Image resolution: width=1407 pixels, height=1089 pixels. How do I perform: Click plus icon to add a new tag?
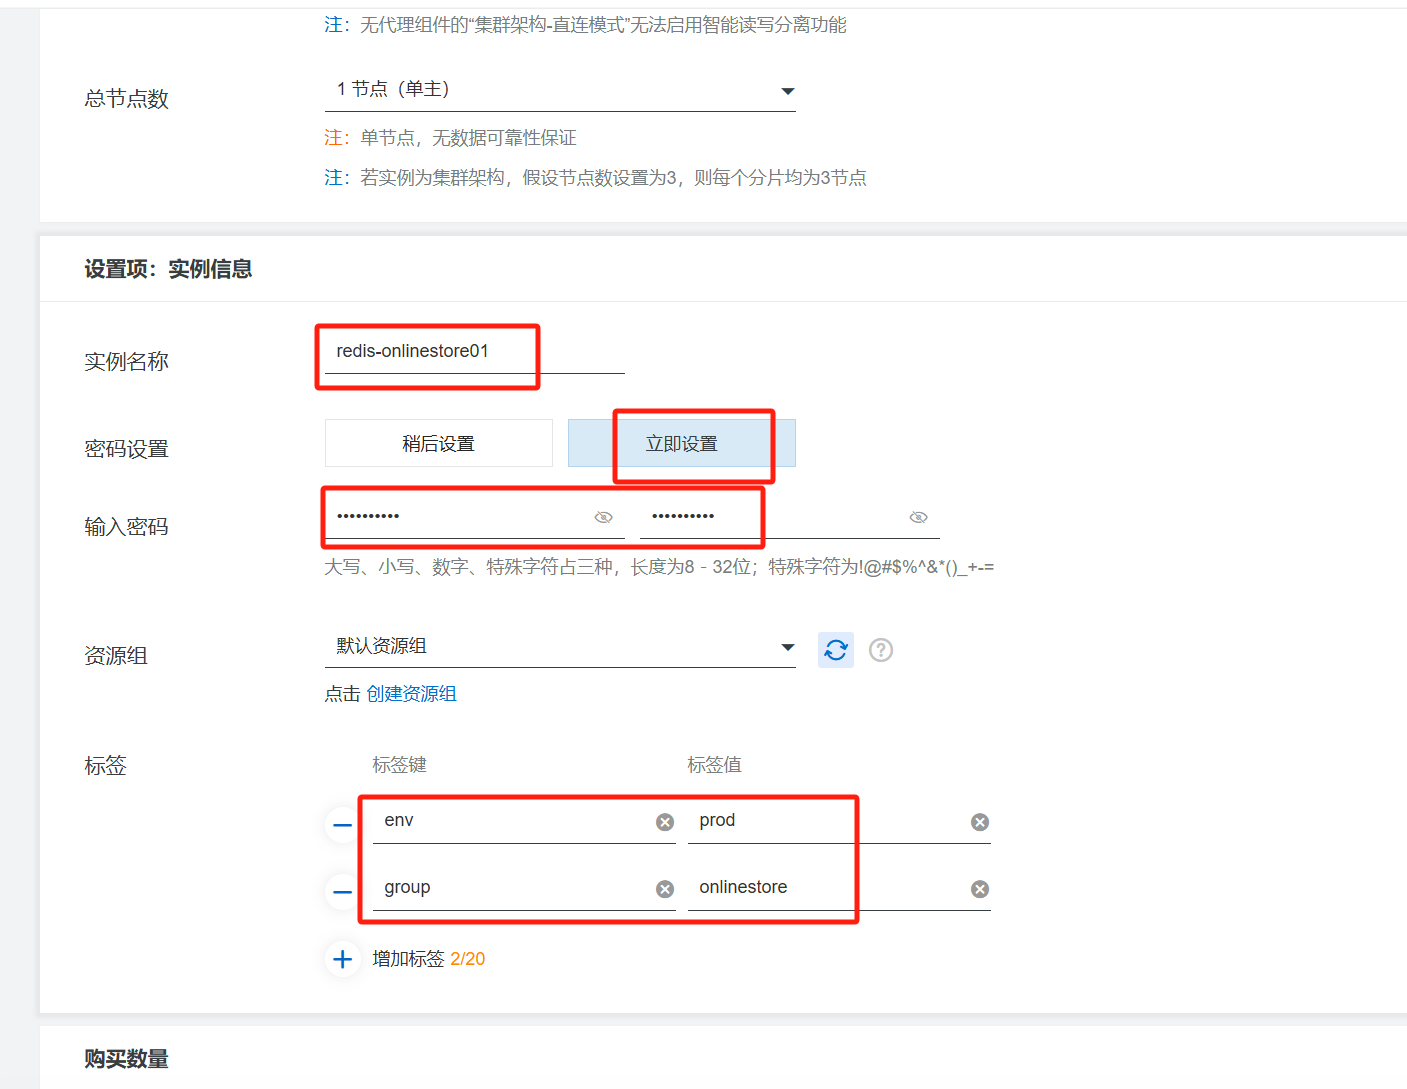[342, 958]
